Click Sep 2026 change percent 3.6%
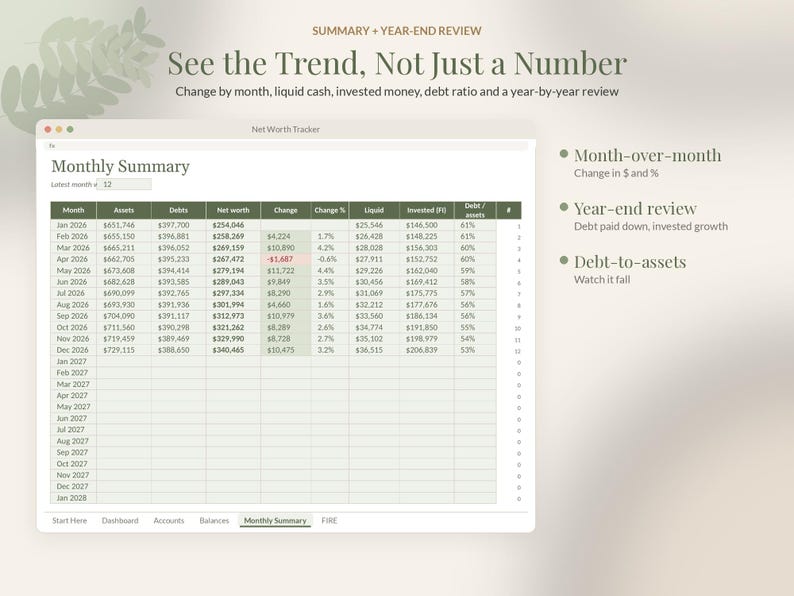 [330, 316]
